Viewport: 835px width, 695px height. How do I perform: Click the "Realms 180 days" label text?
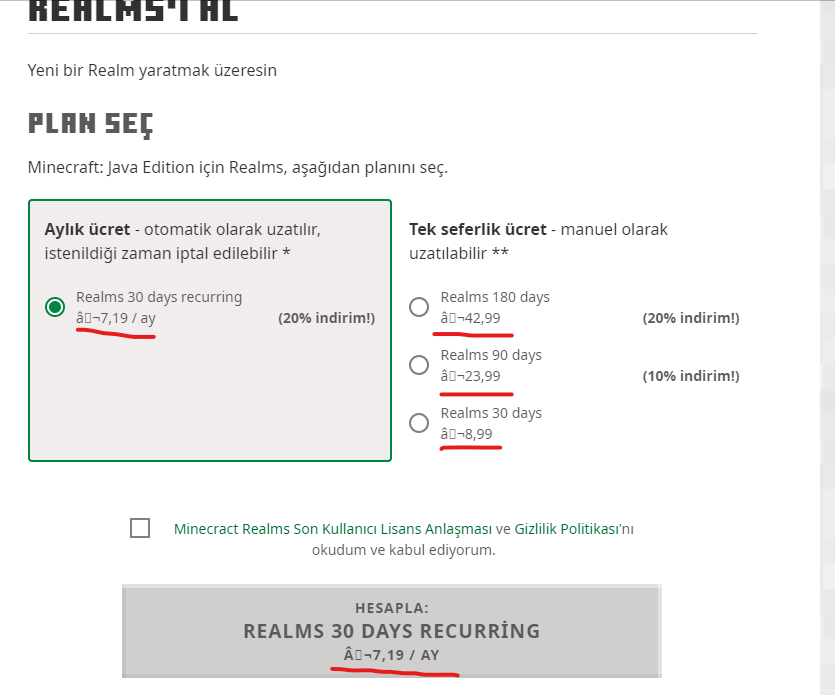(495, 297)
